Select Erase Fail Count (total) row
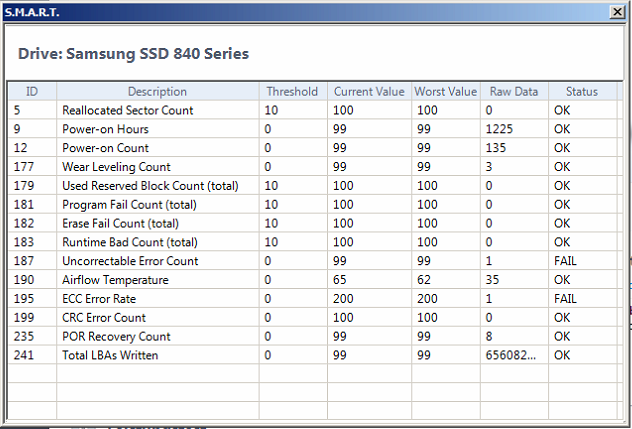 [x=313, y=223]
